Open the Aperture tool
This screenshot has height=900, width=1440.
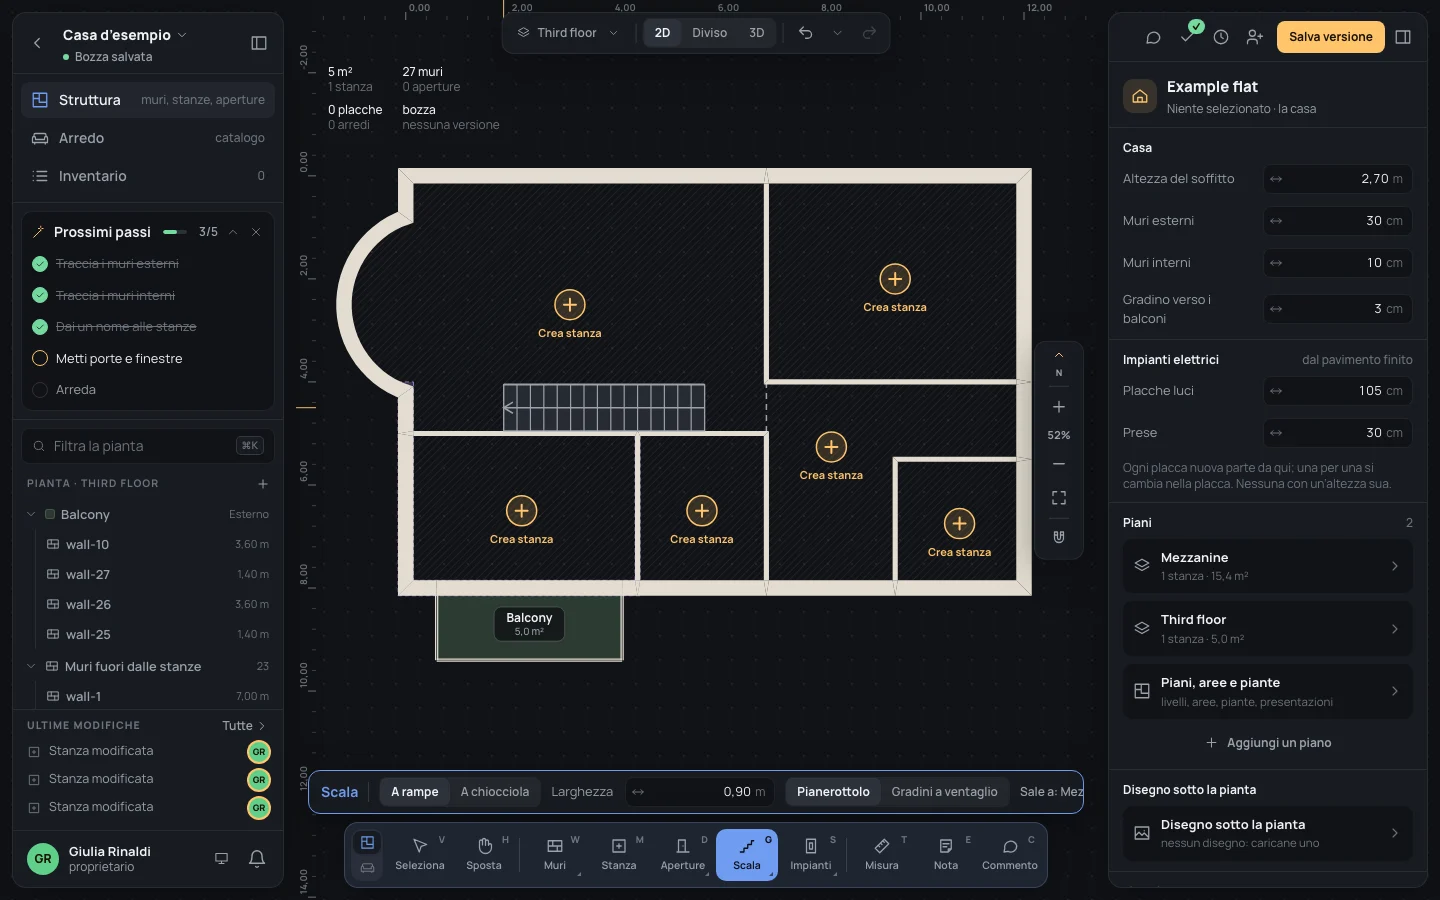tap(683, 854)
